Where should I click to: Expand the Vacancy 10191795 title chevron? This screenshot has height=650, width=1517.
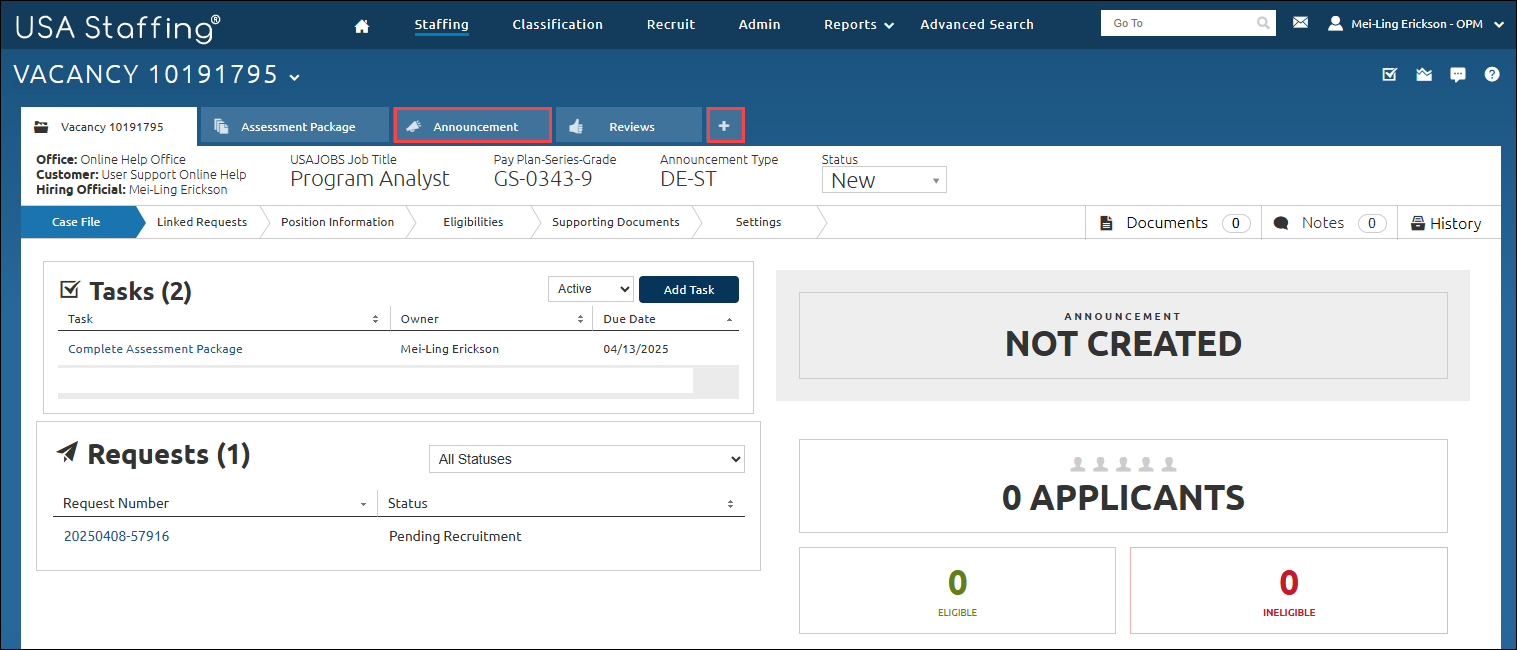294,77
